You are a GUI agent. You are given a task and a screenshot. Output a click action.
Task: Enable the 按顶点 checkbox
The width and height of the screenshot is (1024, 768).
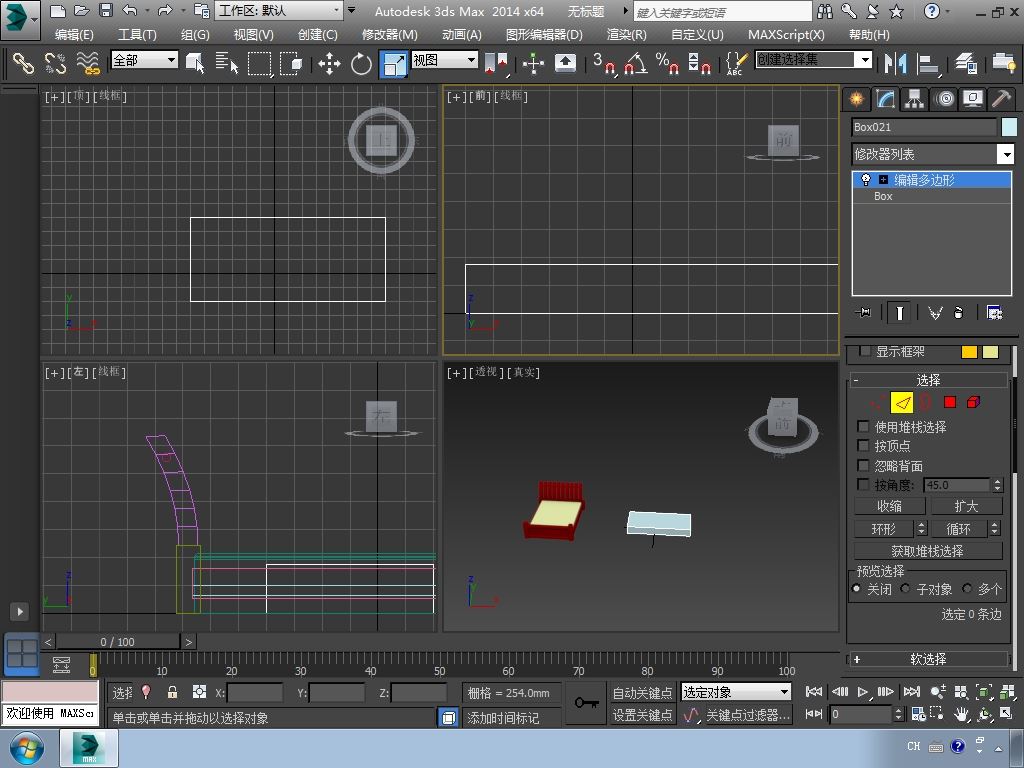[863, 445]
